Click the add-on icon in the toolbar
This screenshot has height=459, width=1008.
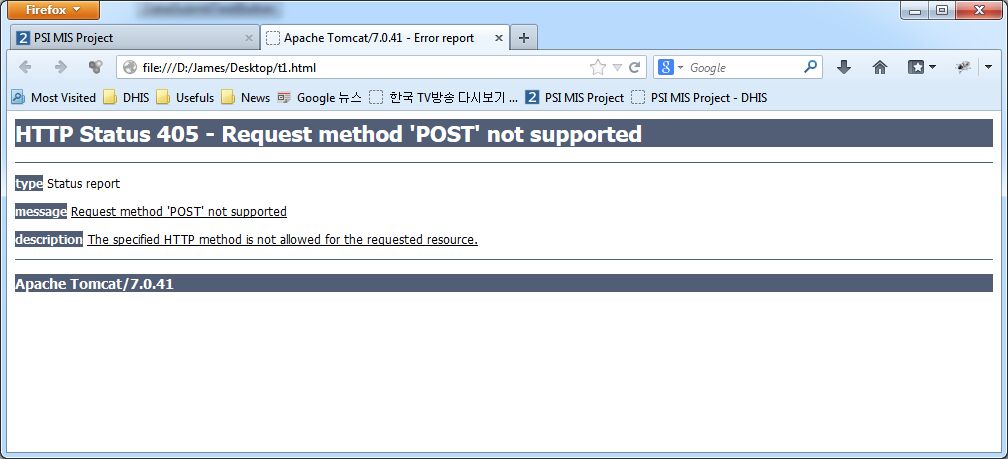[963, 67]
